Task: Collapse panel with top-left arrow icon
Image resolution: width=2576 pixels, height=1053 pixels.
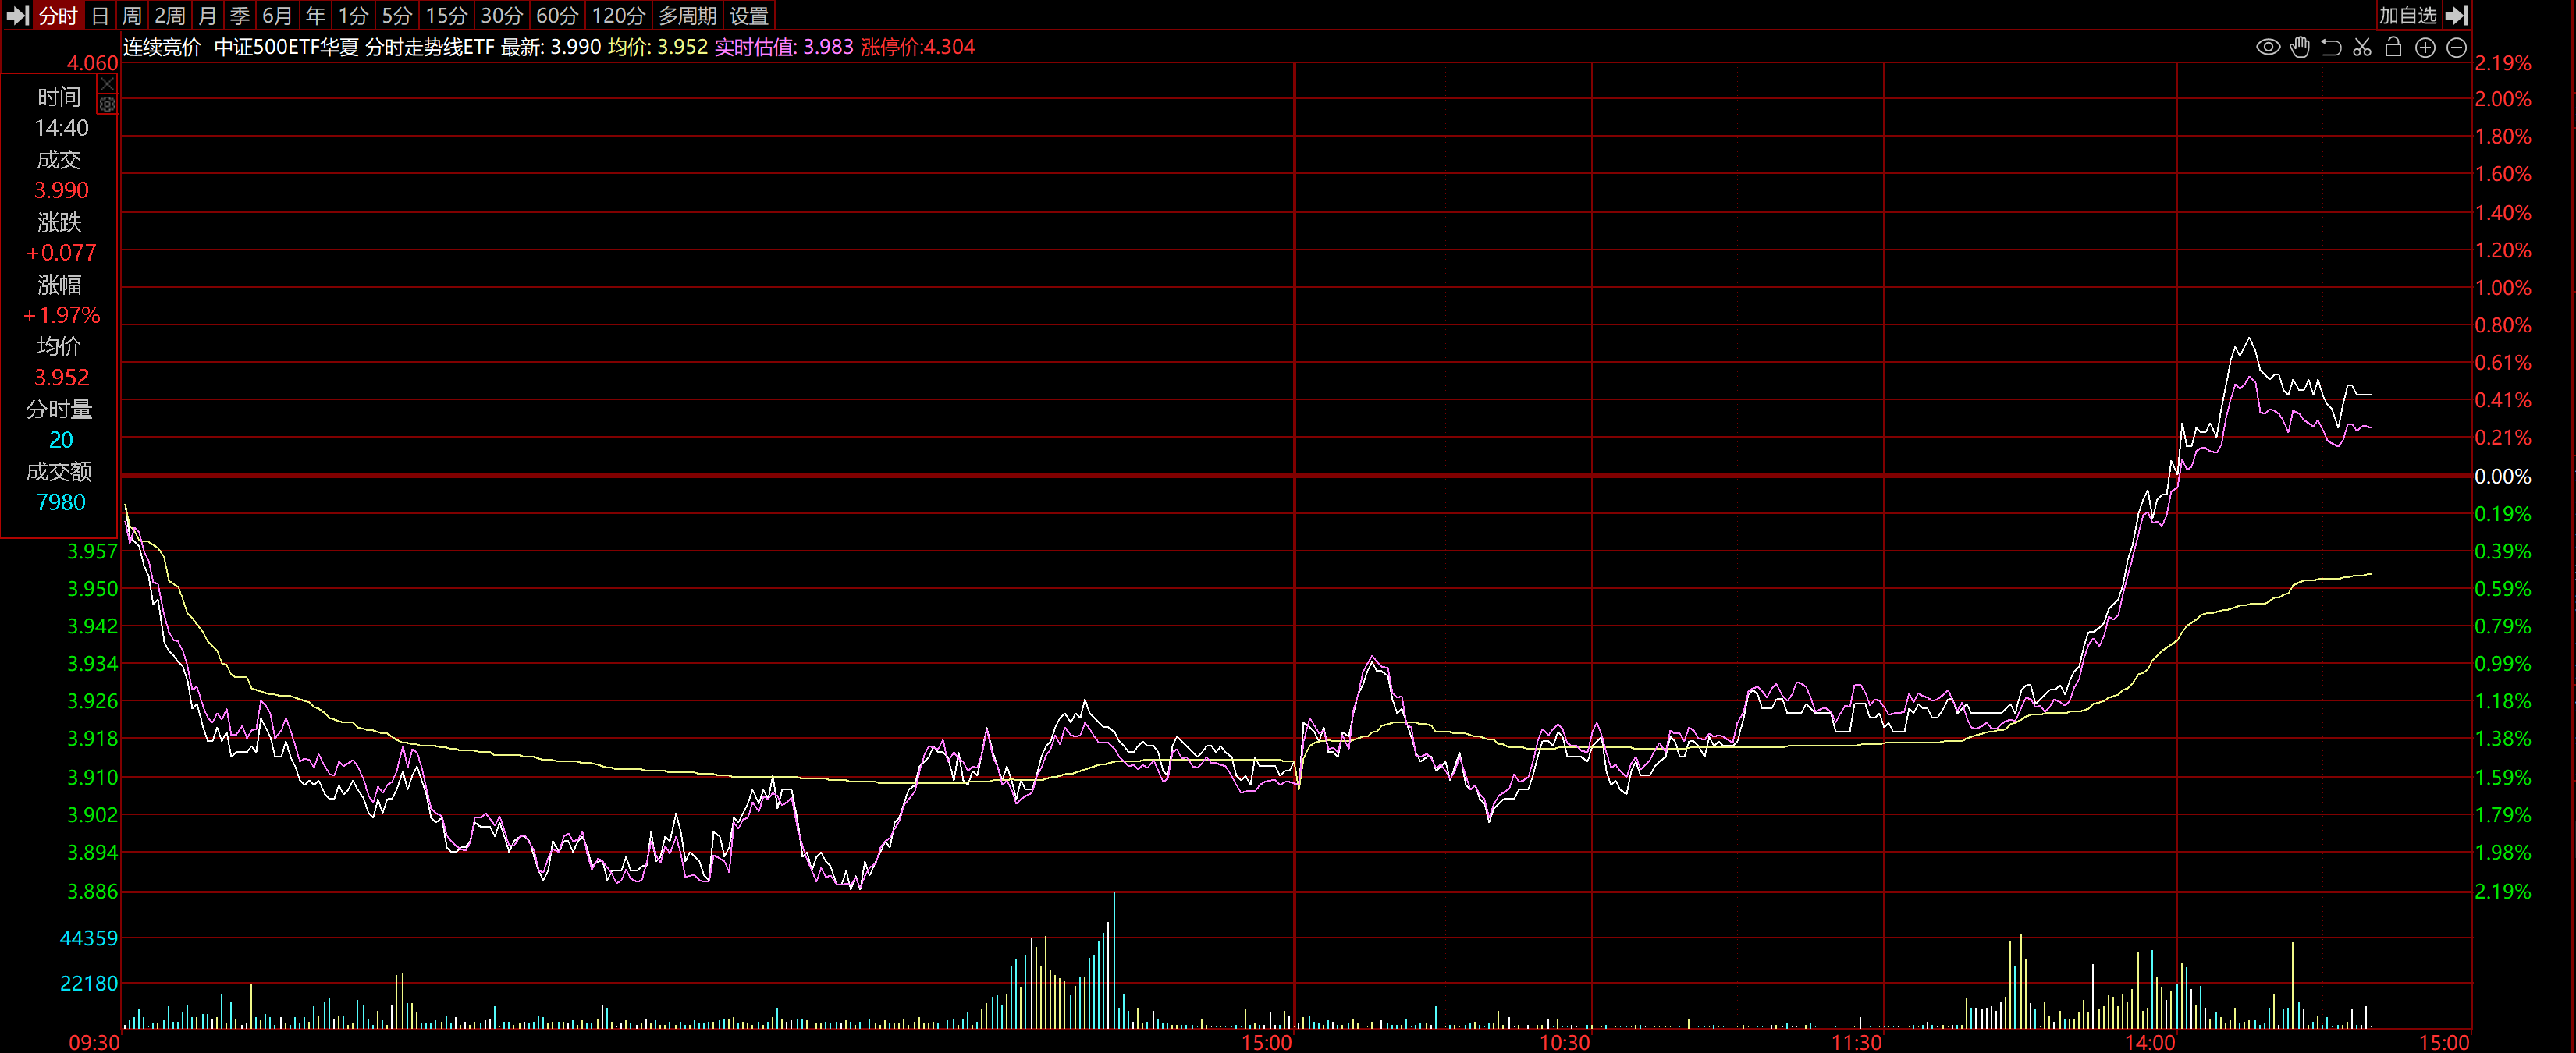Action: [x=17, y=15]
